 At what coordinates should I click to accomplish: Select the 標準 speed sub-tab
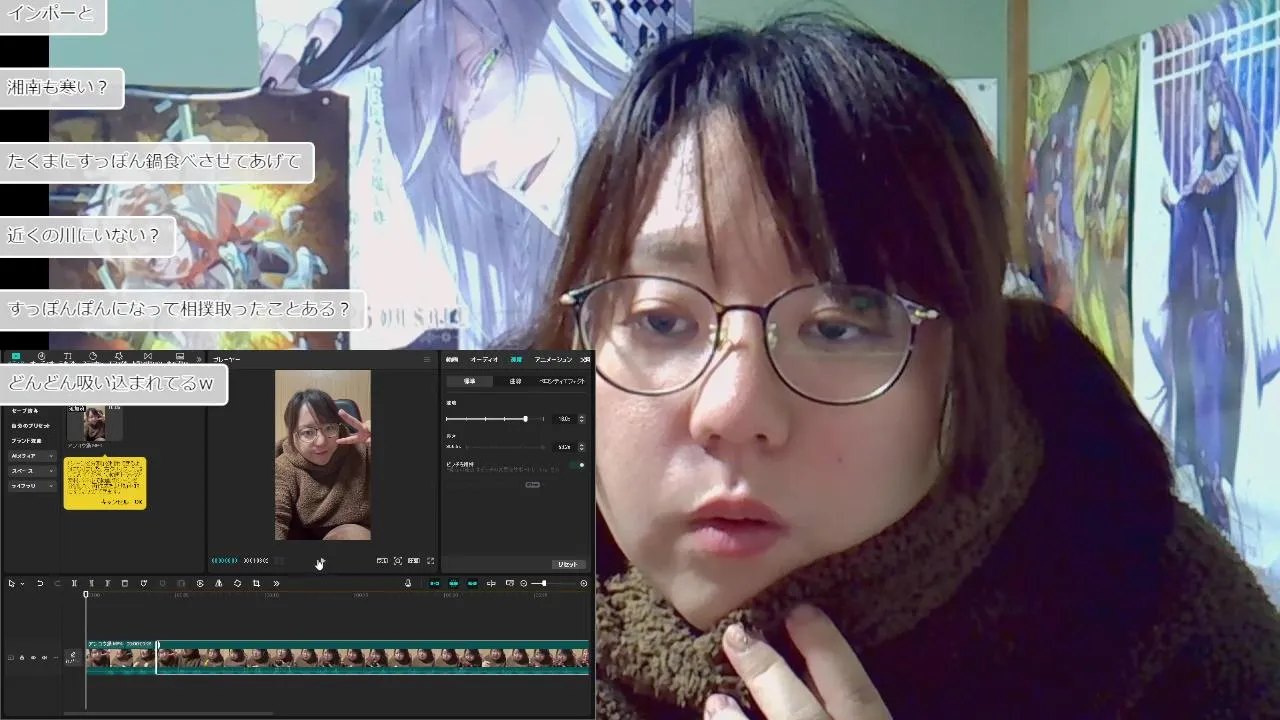(x=469, y=381)
